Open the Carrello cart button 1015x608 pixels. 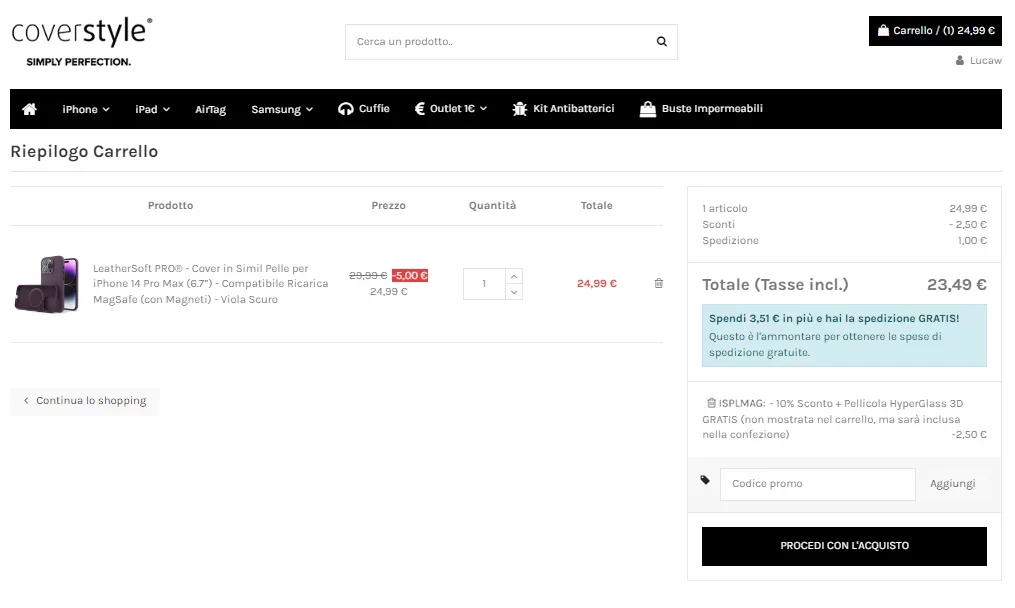pos(935,30)
